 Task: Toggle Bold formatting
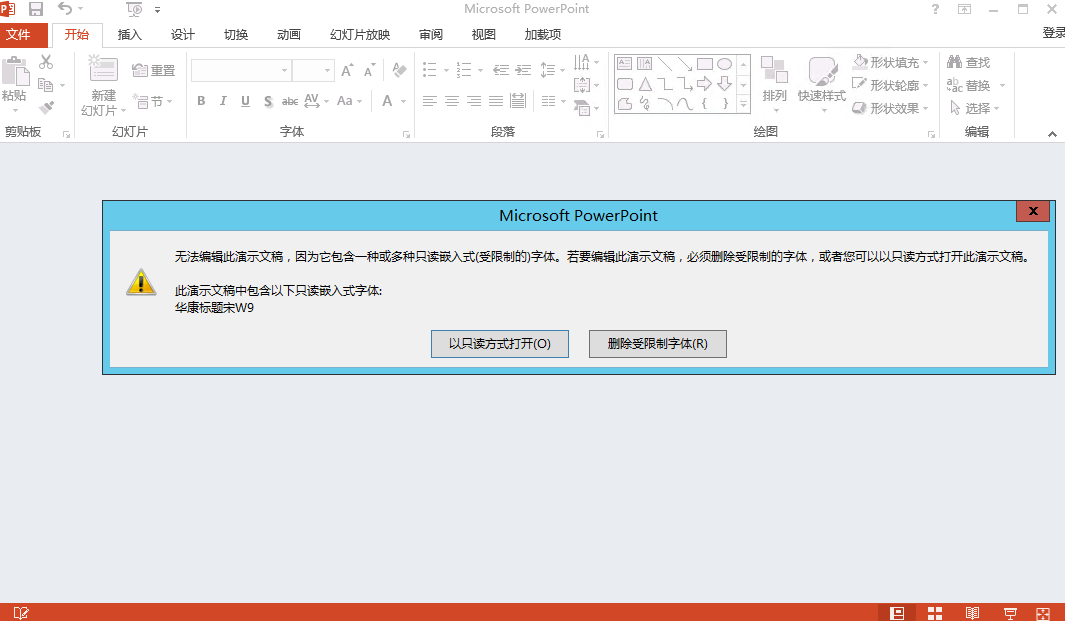201,101
